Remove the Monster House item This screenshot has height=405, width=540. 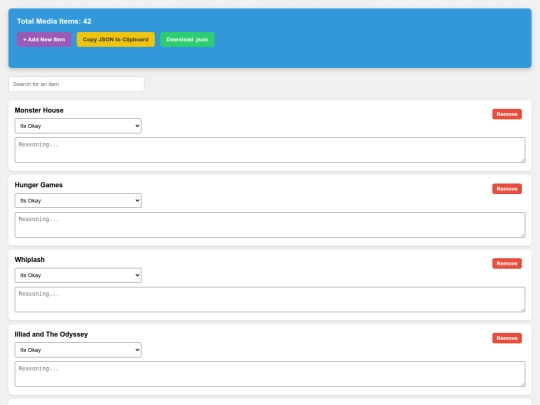click(507, 114)
